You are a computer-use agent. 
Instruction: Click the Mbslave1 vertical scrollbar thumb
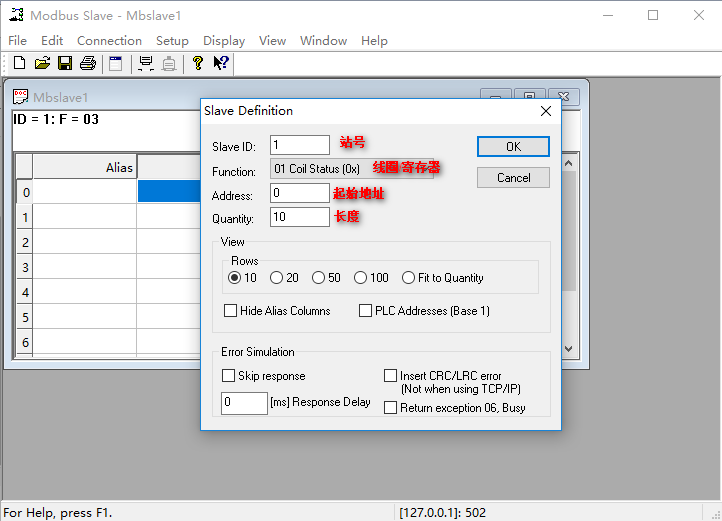[x=569, y=231]
